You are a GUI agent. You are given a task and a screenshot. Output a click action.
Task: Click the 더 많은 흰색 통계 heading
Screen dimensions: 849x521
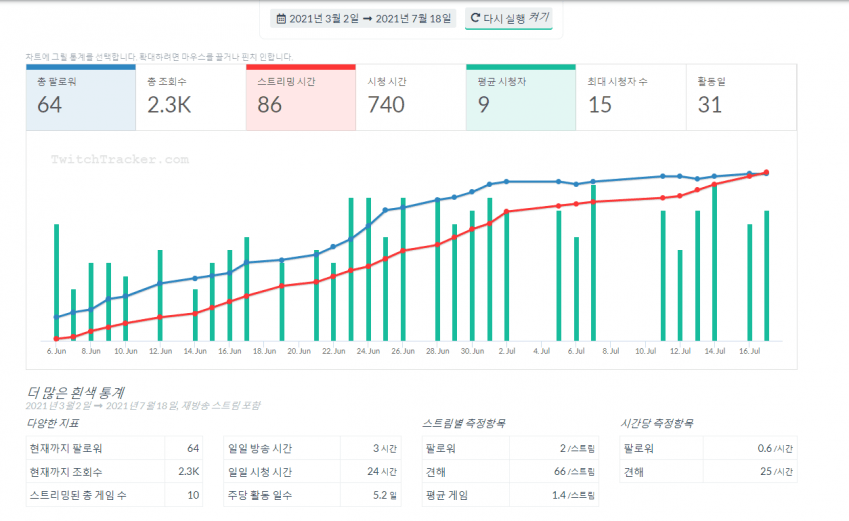pyautogui.click(x=75, y=392)
